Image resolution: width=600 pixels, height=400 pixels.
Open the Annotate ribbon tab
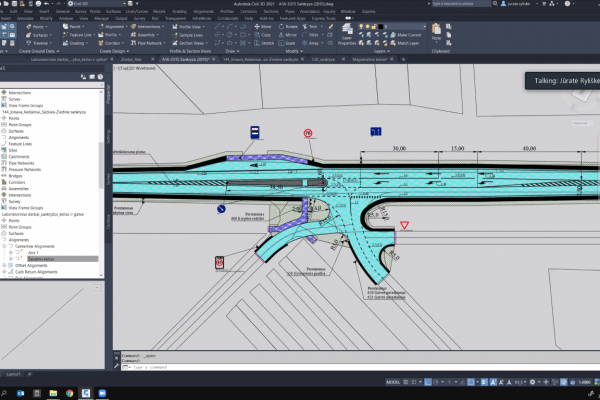25,18
